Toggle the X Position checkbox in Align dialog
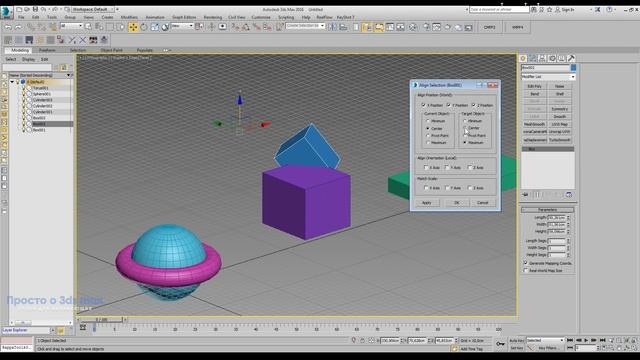 click(x=423, y=105)
